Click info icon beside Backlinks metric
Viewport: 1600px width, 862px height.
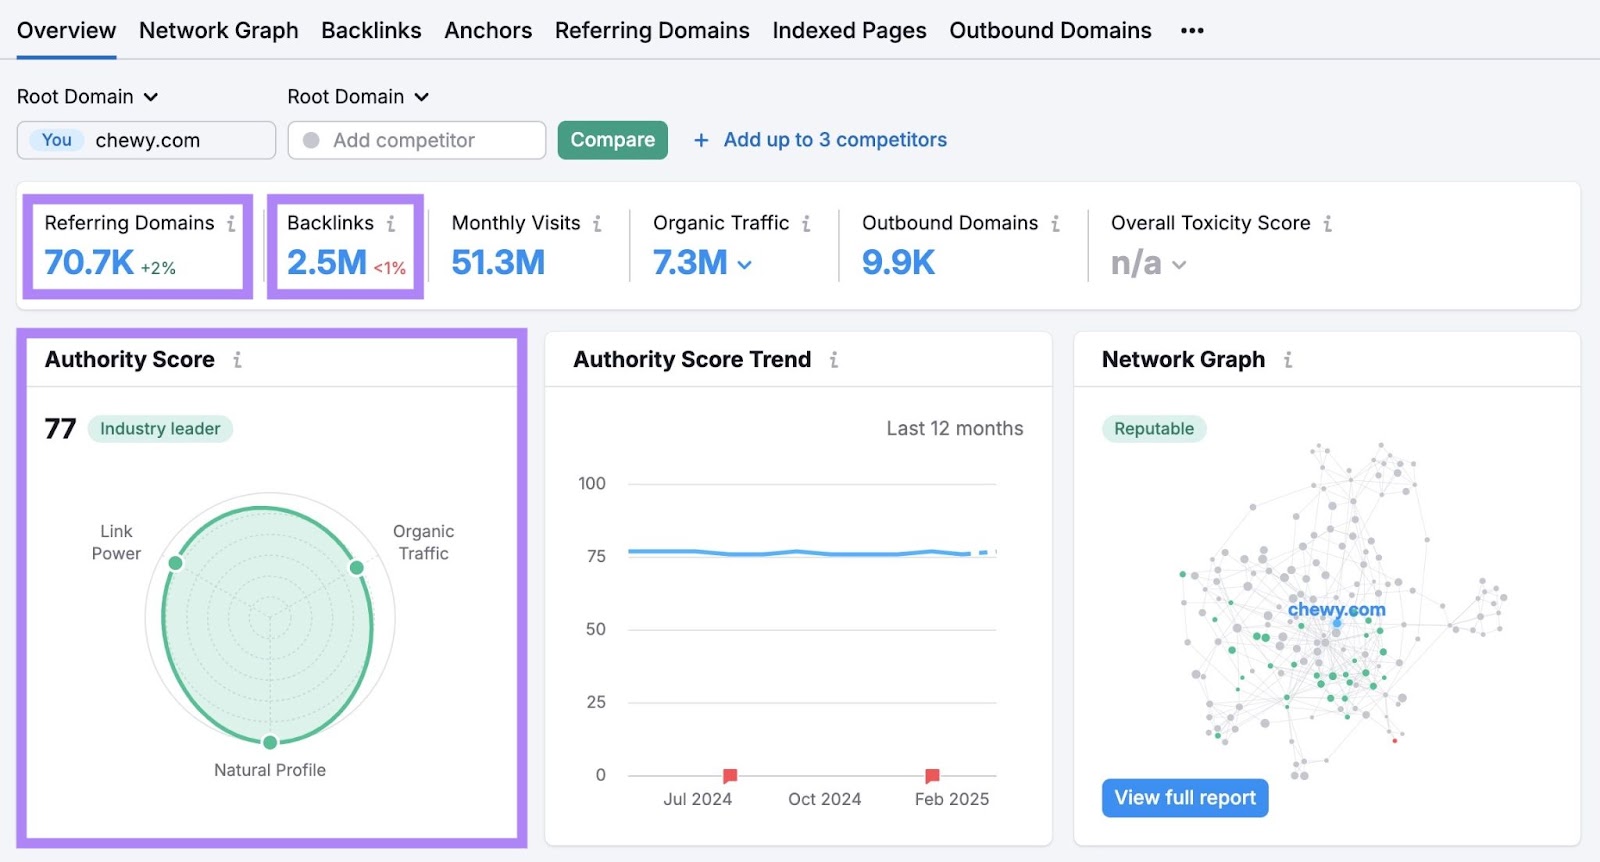391,224
